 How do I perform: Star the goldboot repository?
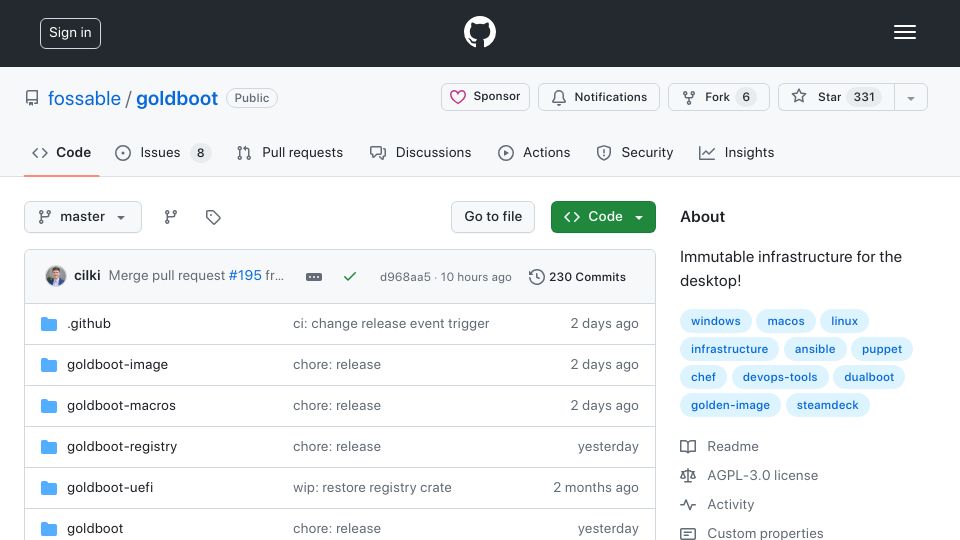tap(836, 97)
